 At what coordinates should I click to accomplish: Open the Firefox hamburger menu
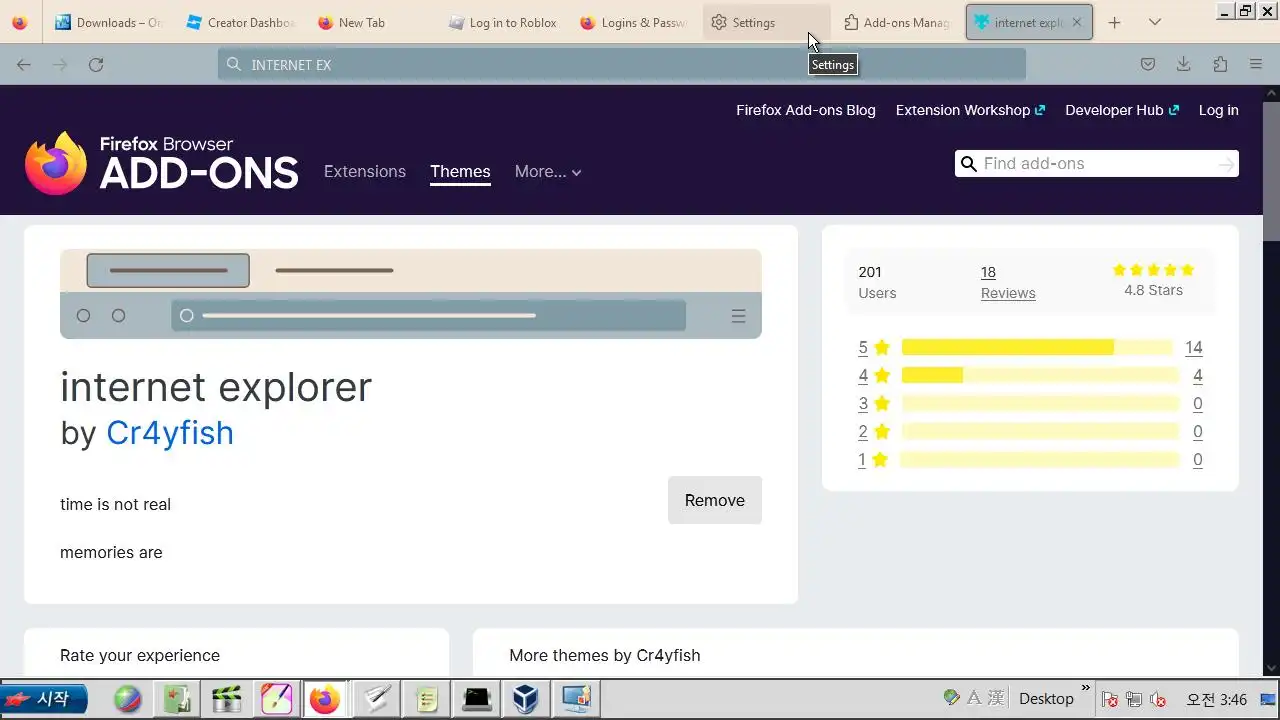1256,64
